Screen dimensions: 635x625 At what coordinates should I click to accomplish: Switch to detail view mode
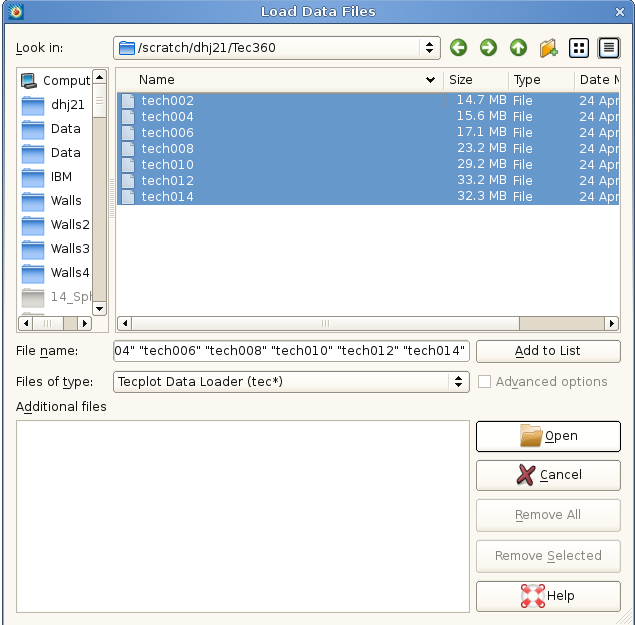[608, 48]
